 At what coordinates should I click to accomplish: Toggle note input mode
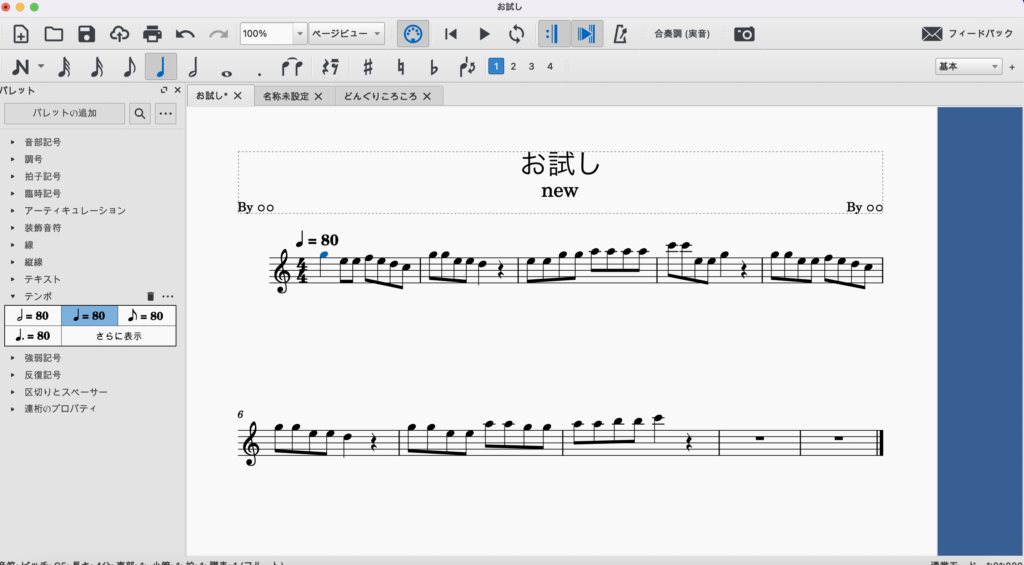click(x=21, y=67)
